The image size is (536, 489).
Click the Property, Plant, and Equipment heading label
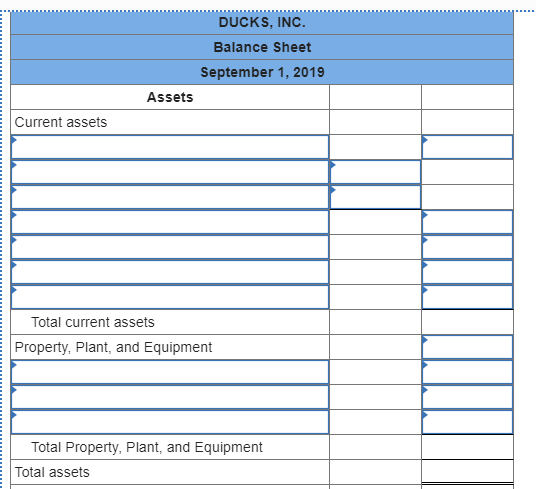113,347
